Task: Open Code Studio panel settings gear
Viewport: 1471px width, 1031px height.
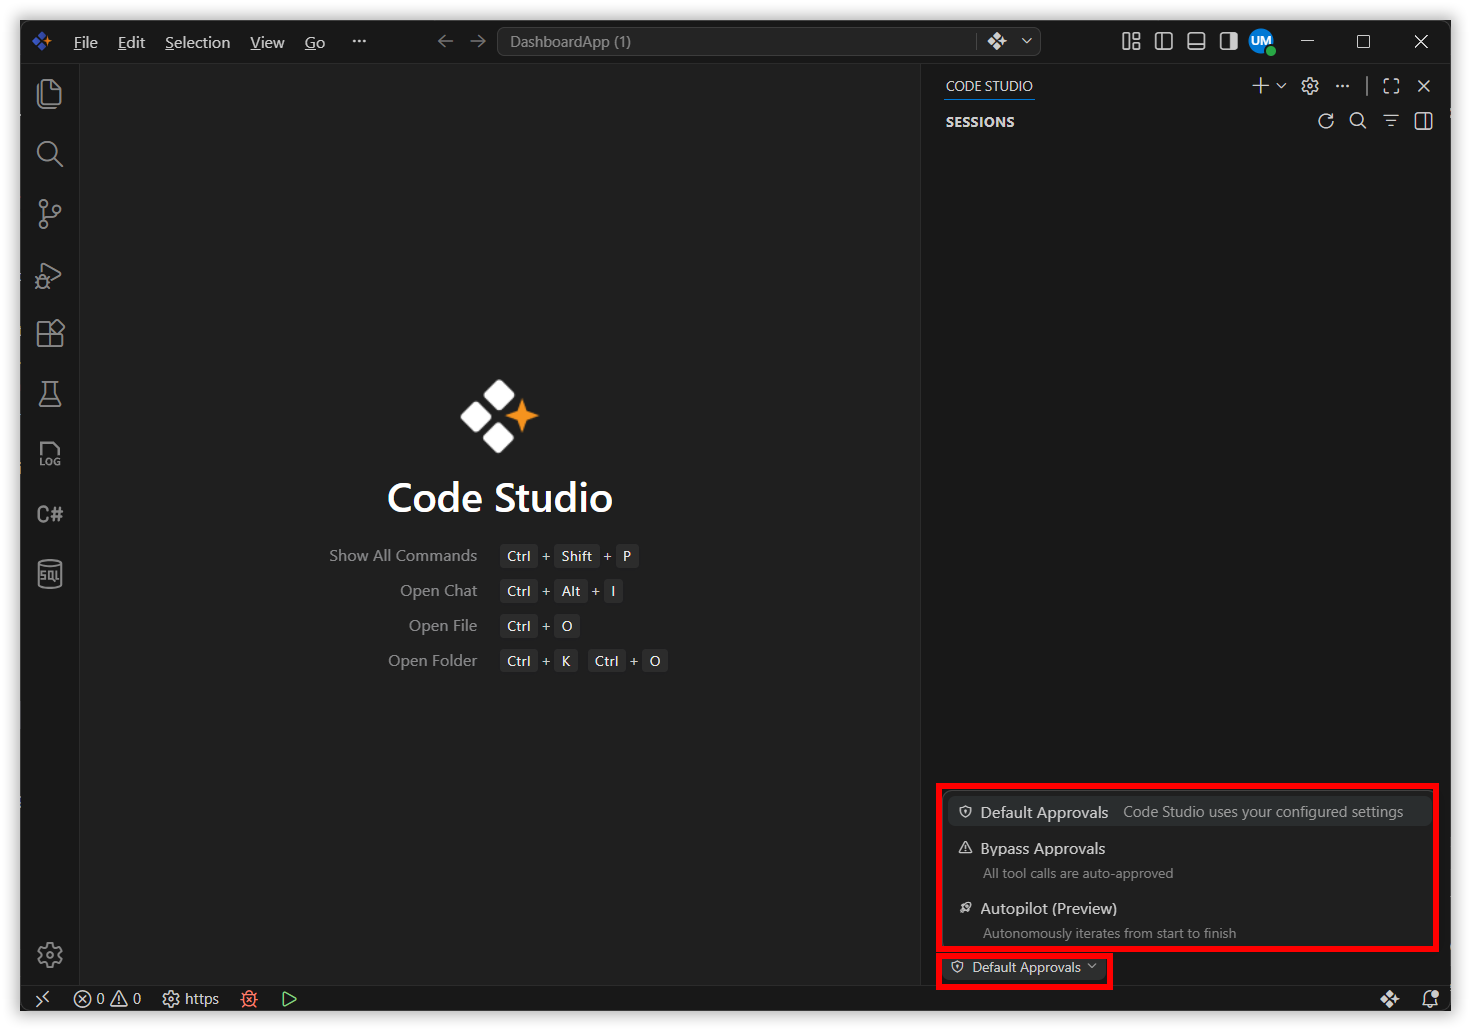Action: click(x=1310, y=86)
